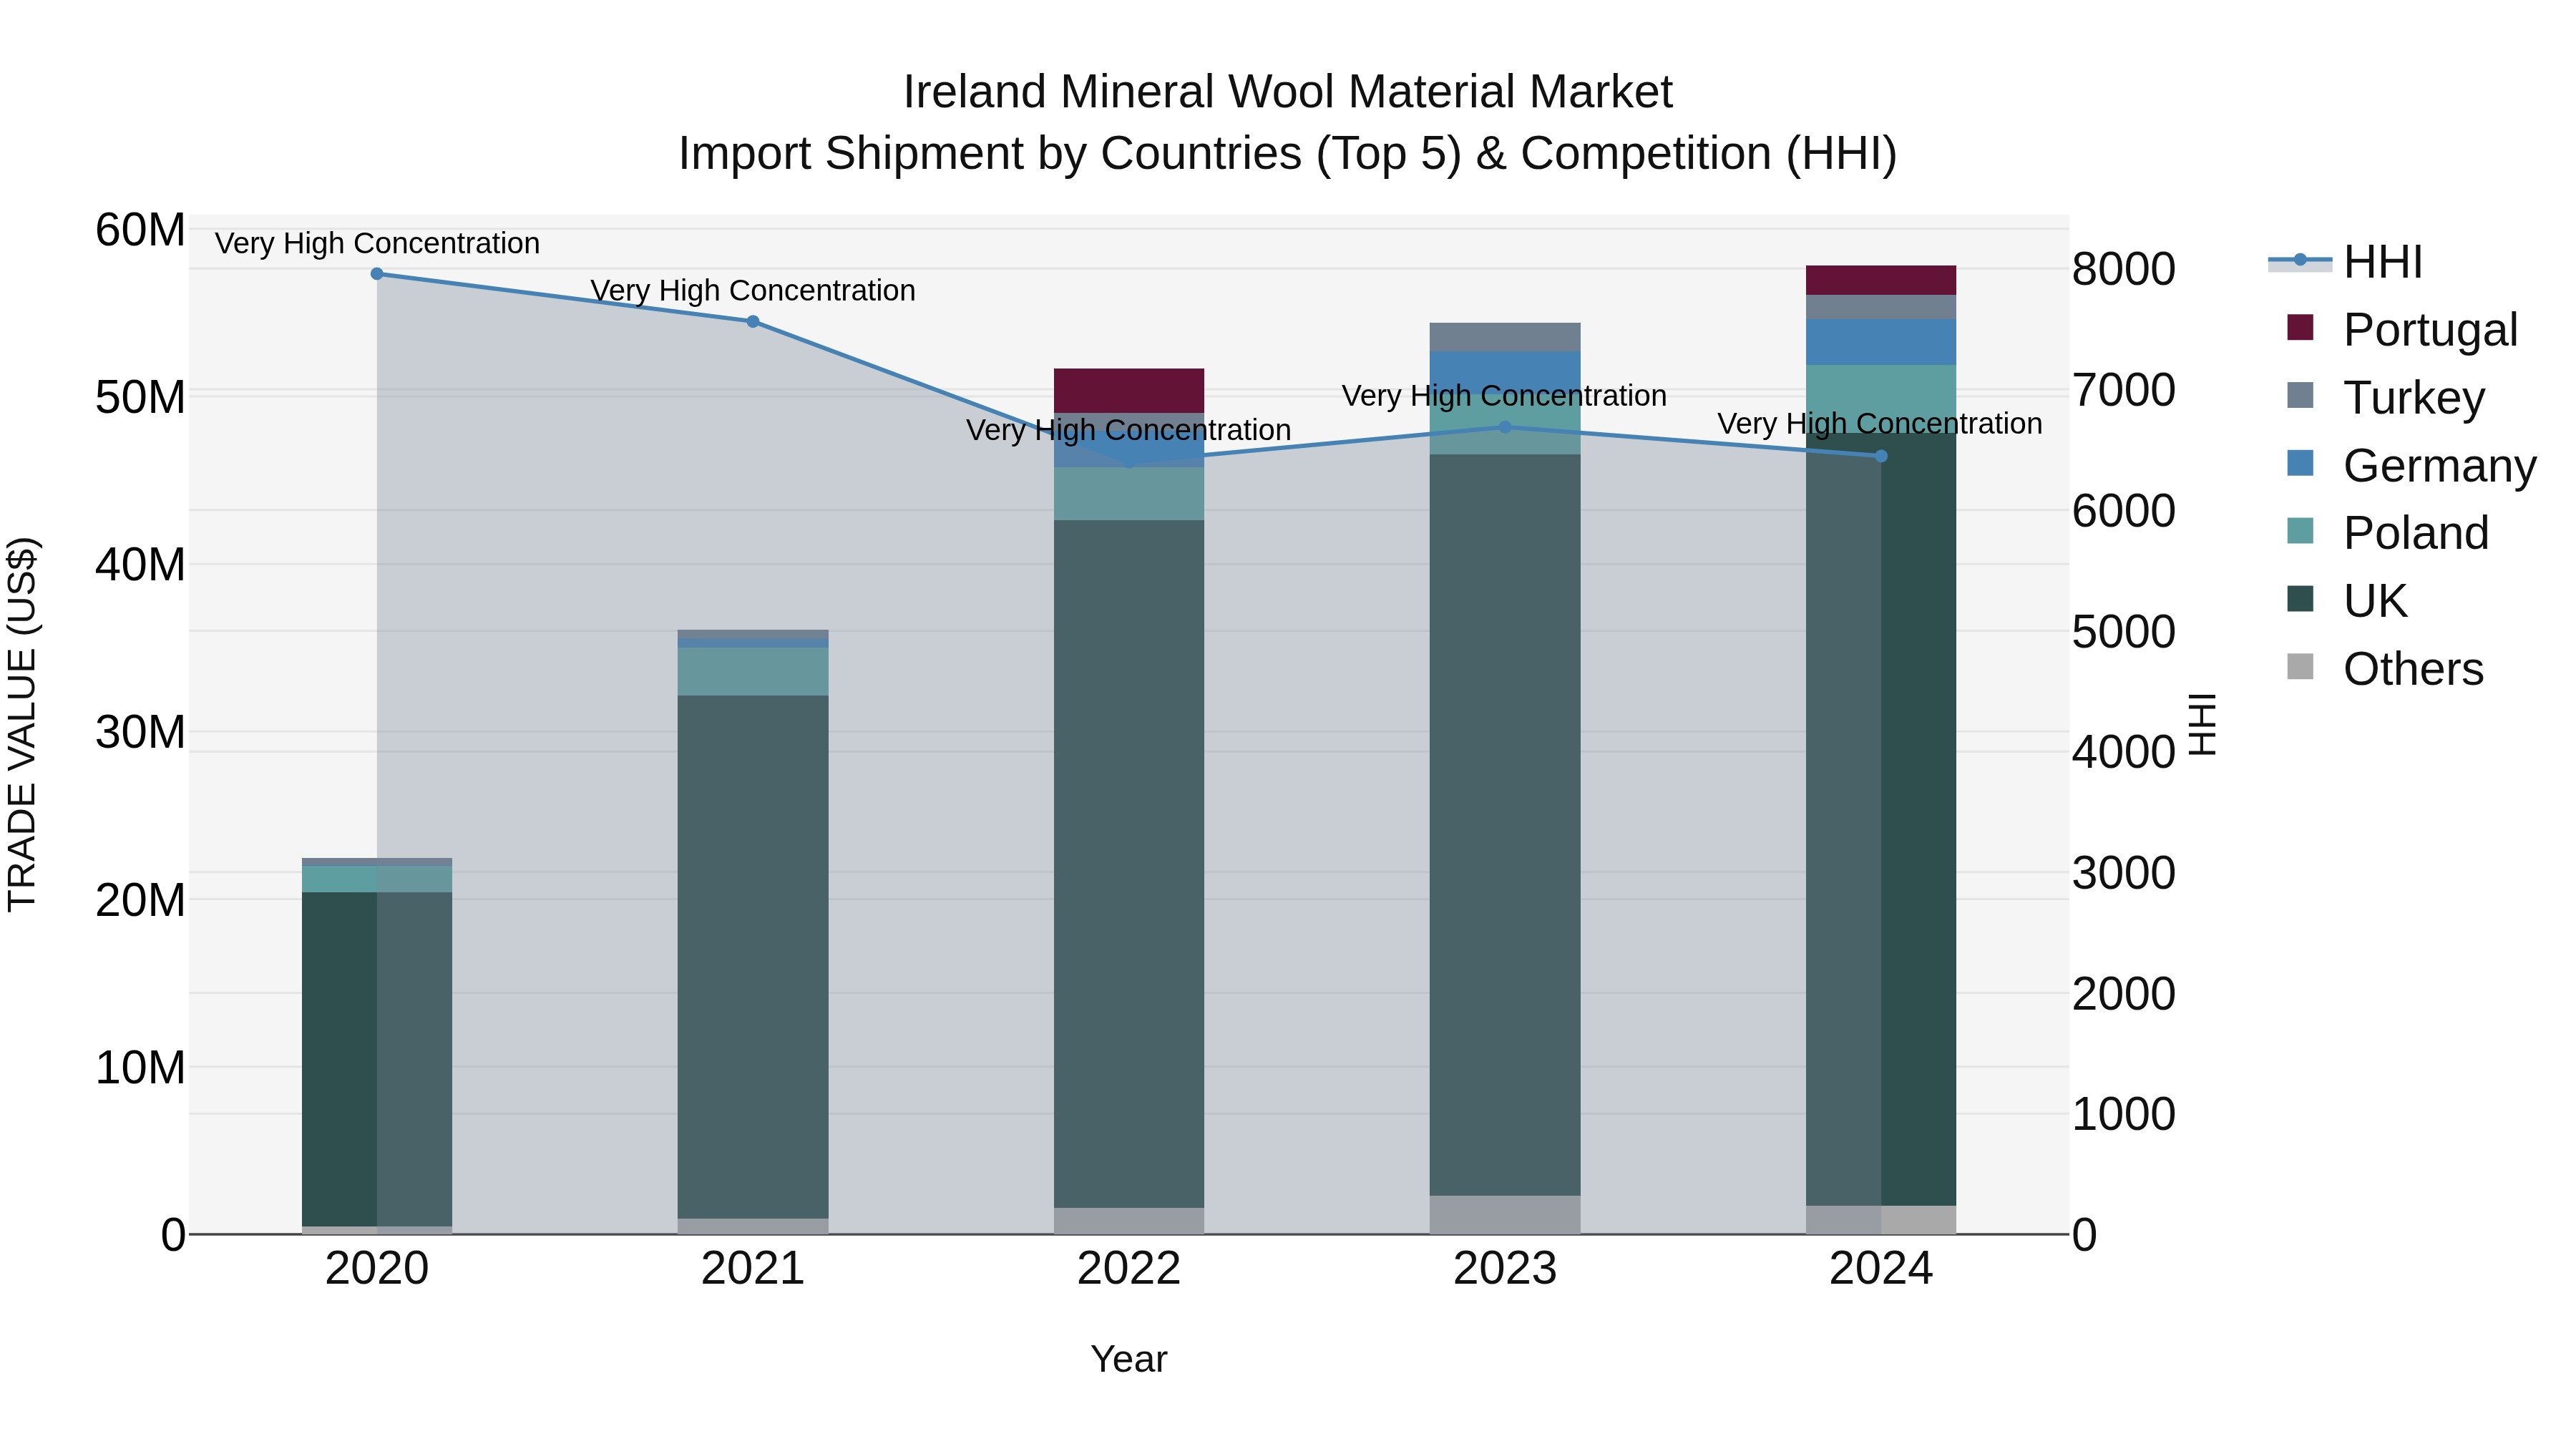
Task: Toggle the Others legend entry
Action: (x=2385, y=669)
